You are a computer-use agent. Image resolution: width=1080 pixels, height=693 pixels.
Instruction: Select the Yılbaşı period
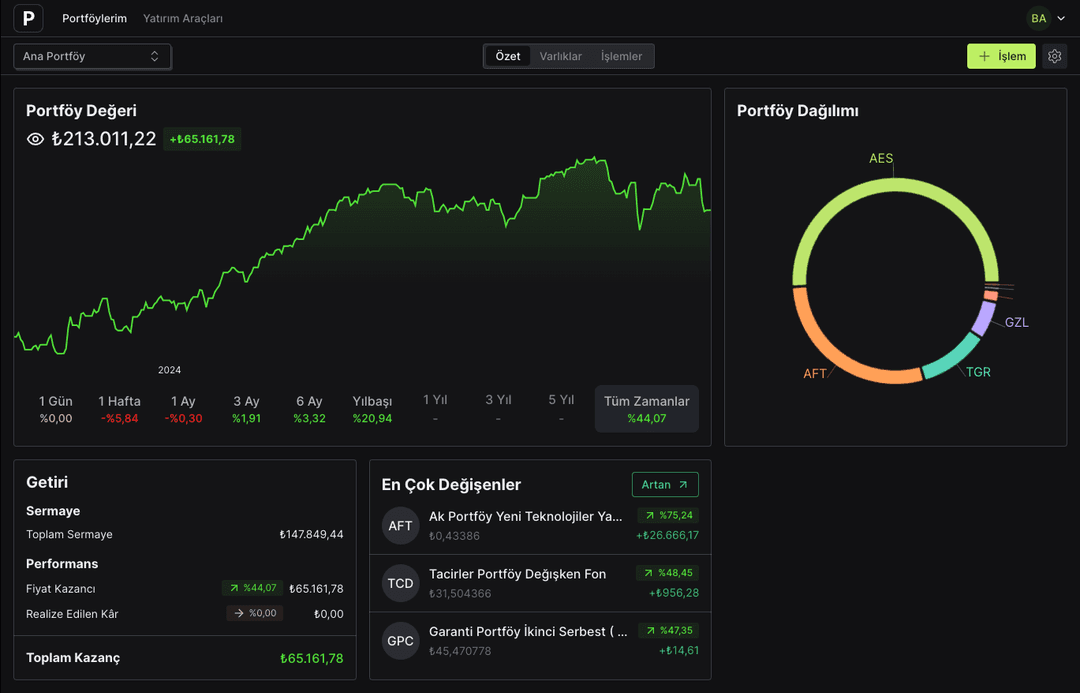tap(372, 409)
